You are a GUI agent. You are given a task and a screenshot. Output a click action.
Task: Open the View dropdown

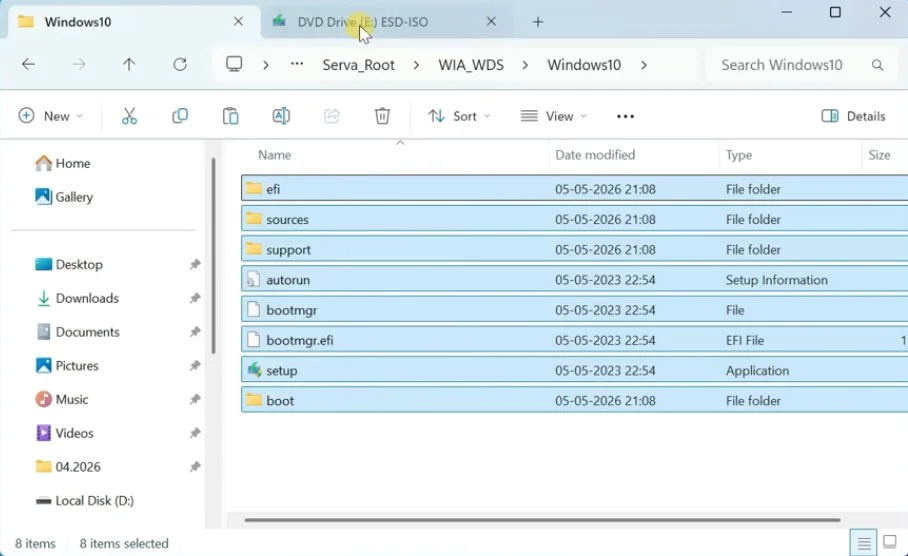554,116
